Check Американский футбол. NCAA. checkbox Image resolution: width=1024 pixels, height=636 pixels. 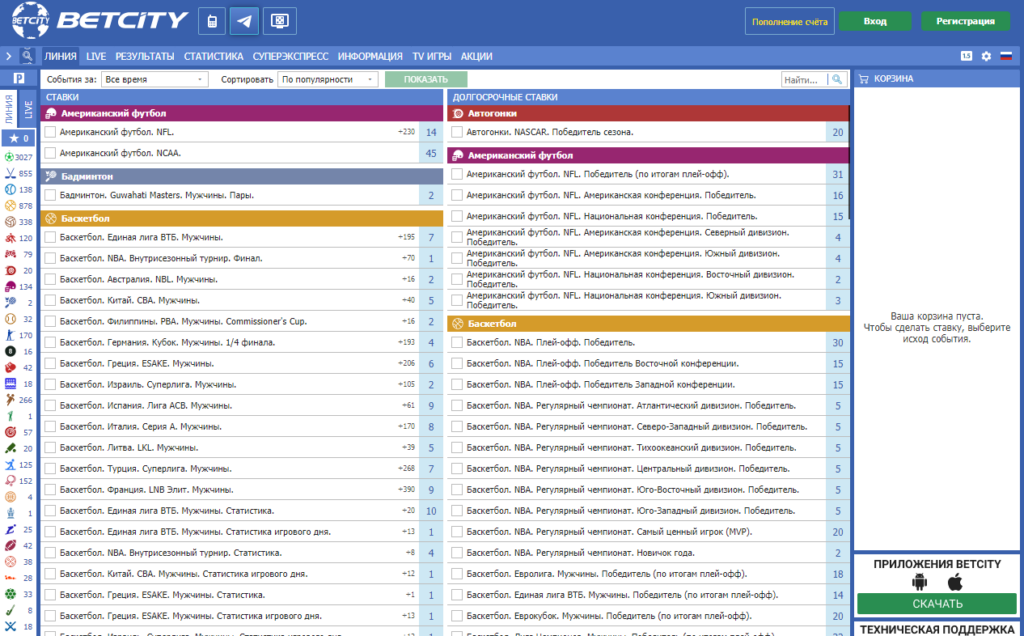50,153
